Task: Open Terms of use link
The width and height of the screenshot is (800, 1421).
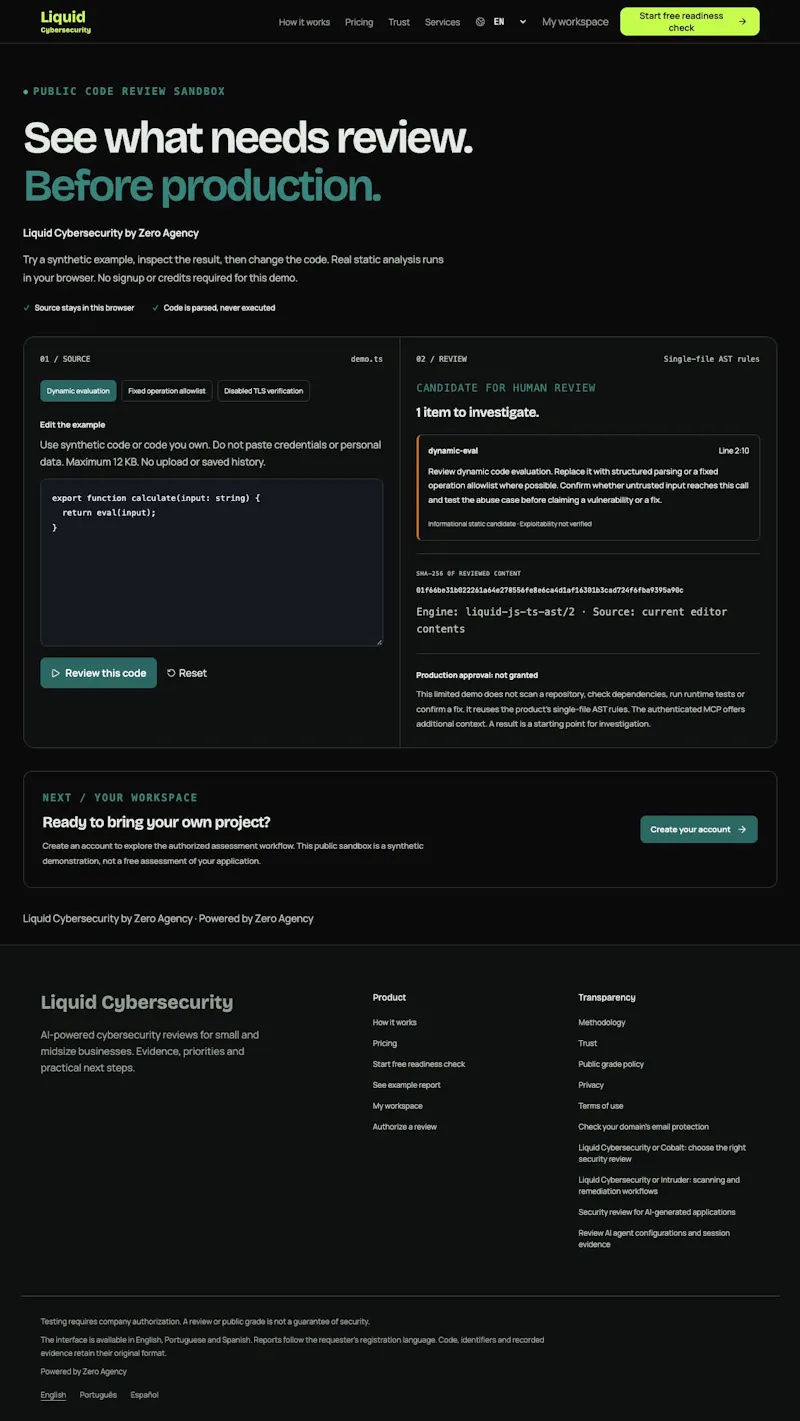Action: coord(601,1106)
